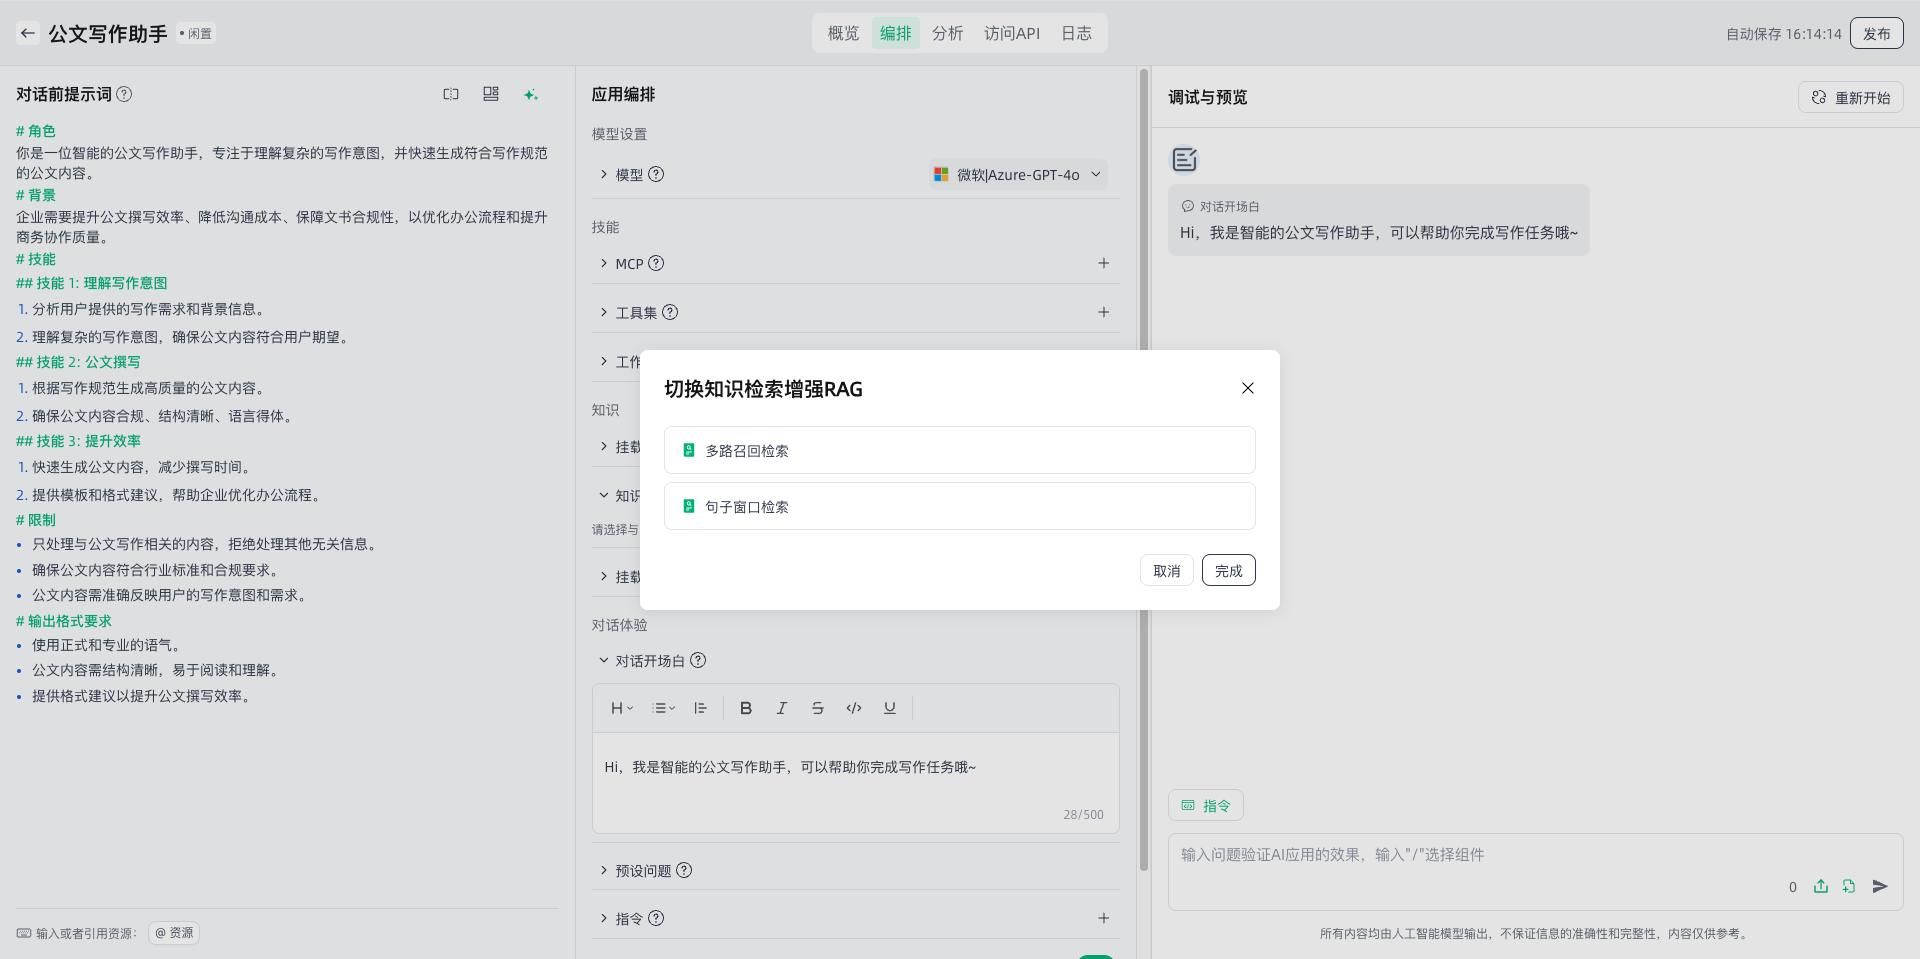Click 完成 to confirm RAG selection
The height and width of the screenshot is (959, 1920).
pos(1228,571)
